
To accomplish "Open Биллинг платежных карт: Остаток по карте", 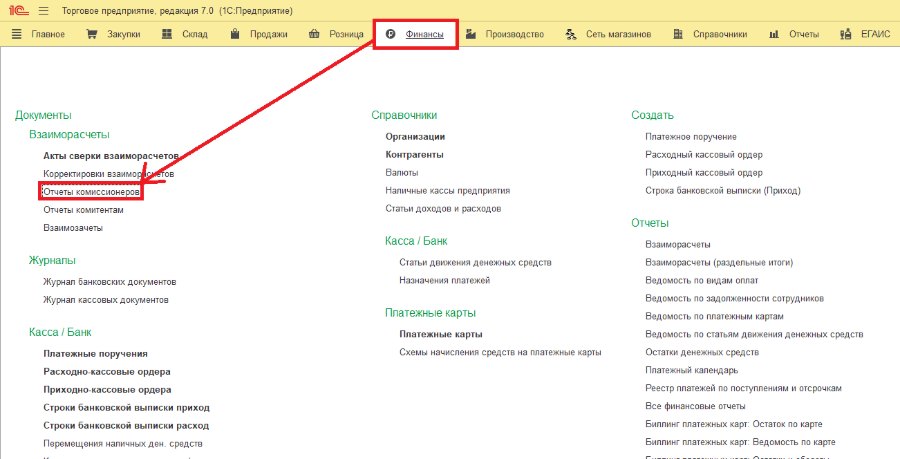I will [x=734, y=424].
